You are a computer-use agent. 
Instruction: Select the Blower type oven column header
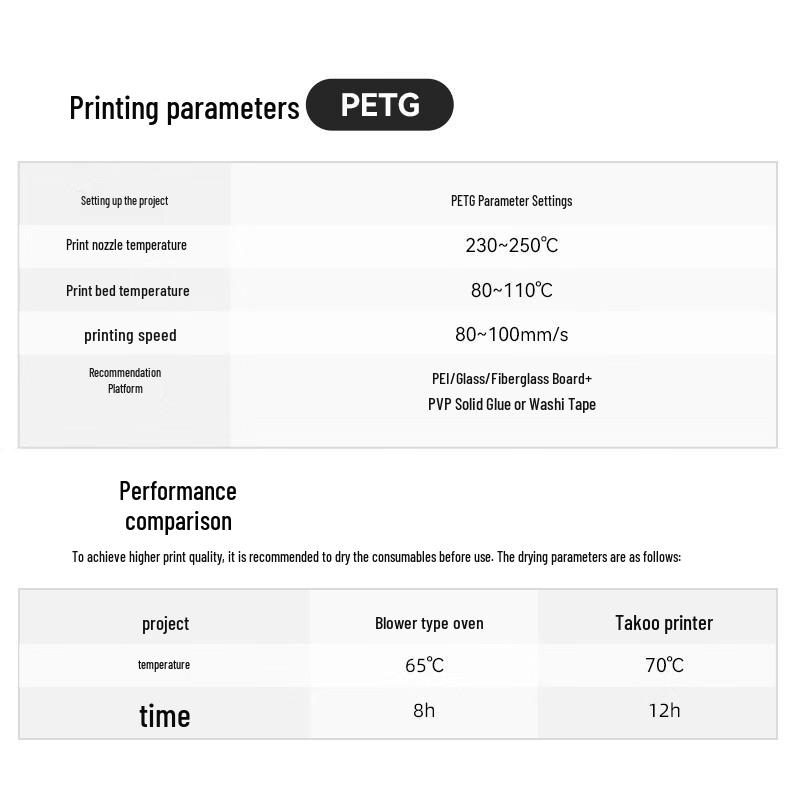[429, 623]
